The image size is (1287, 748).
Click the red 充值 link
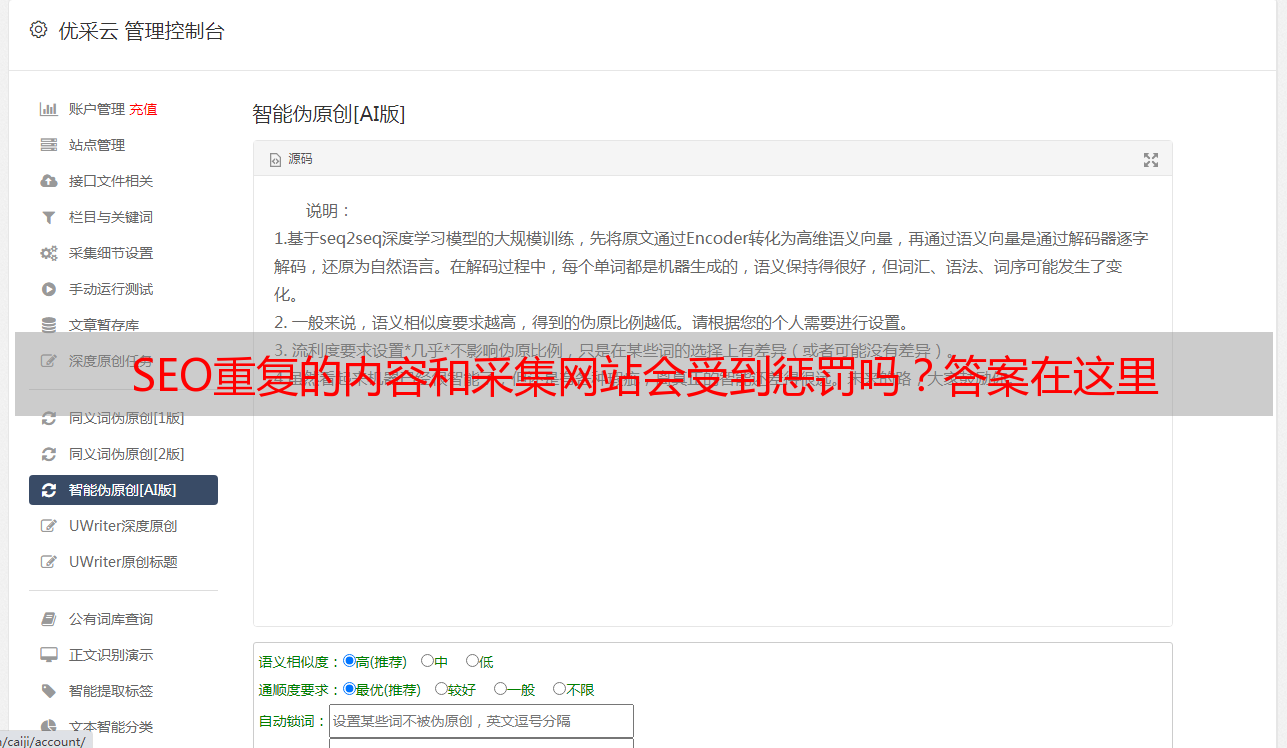pyautogui.click(x=143, y=109)
